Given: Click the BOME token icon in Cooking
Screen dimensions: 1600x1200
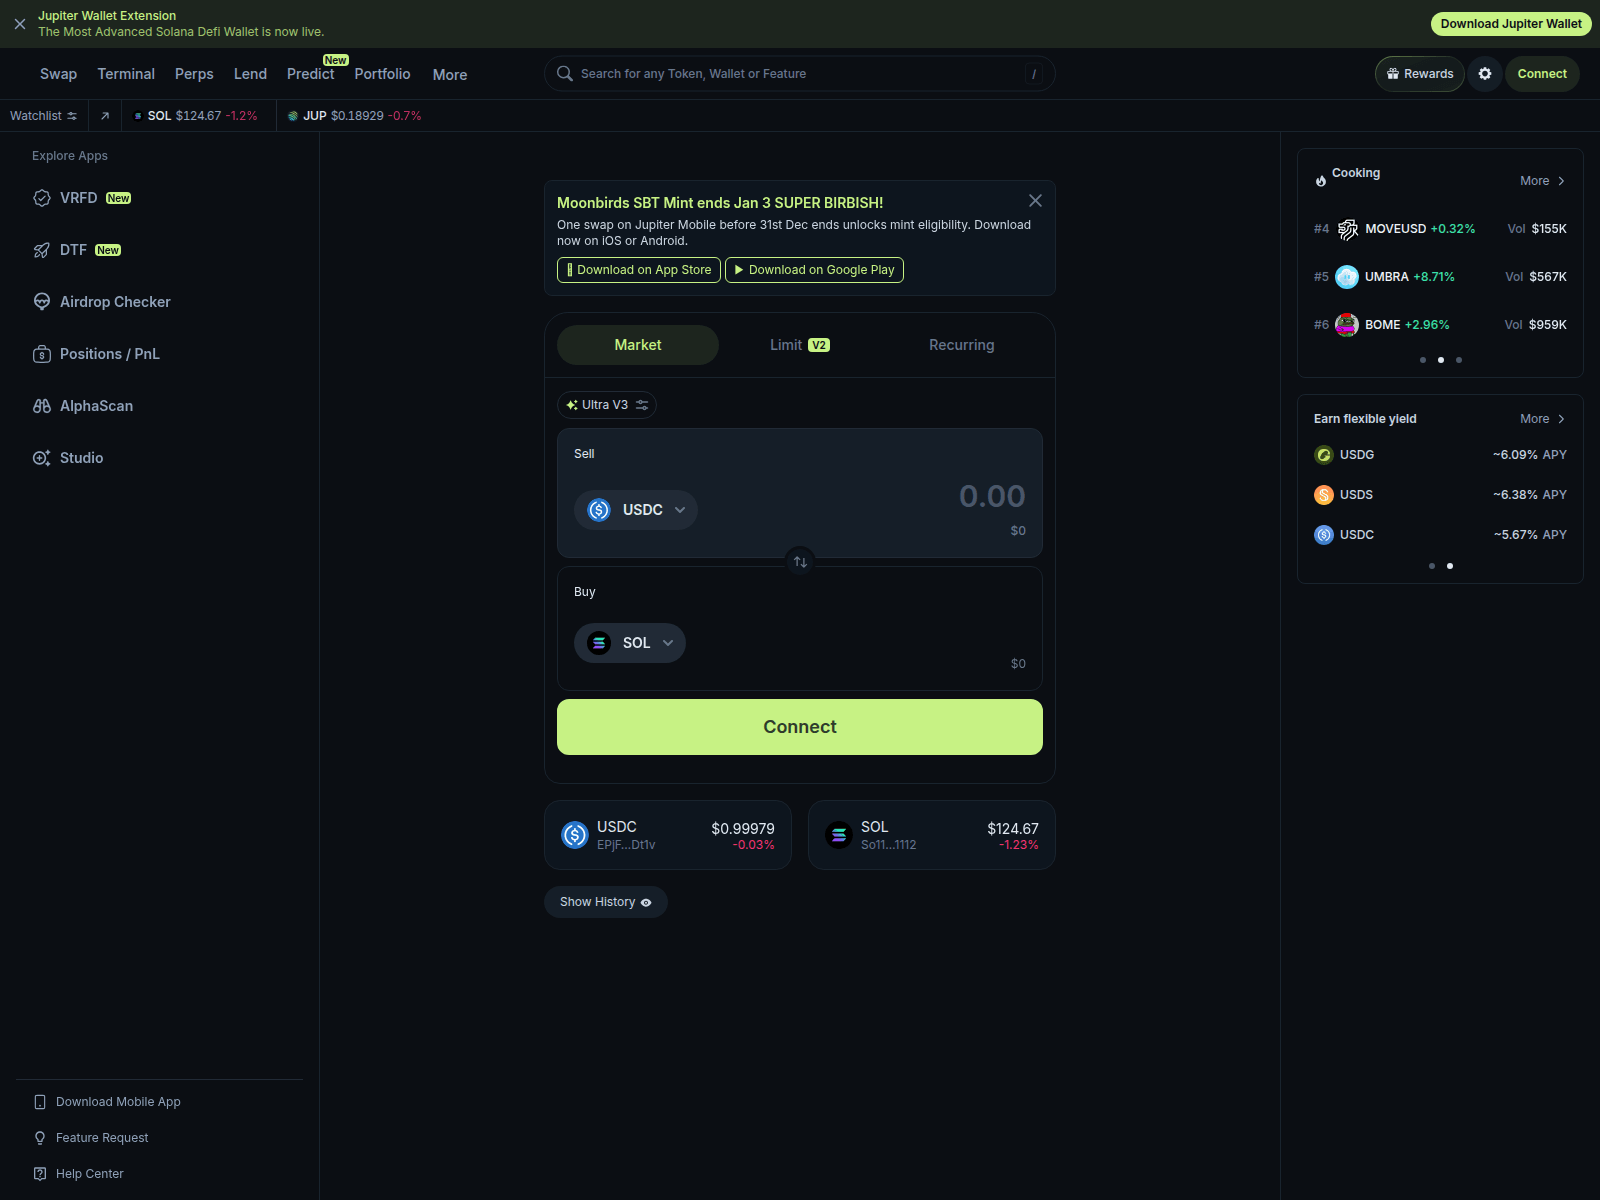Looking at the screenshot, I should [1347, 325].
